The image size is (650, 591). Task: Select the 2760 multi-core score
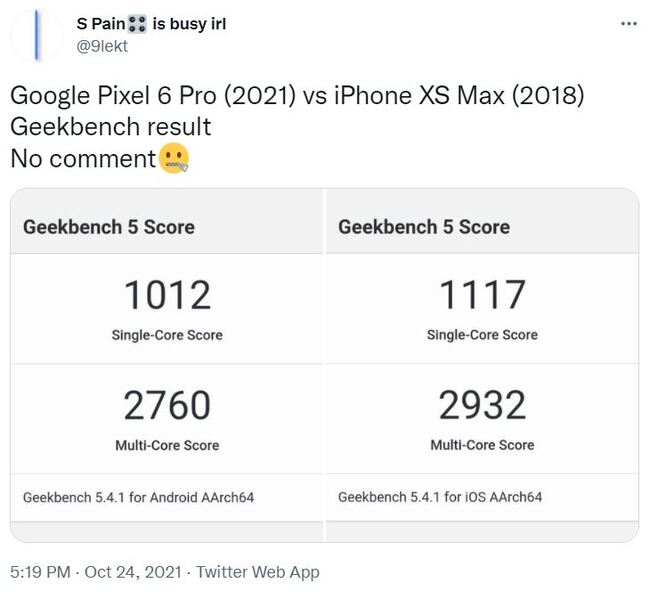pyautogui.click(x=167, y=406)
